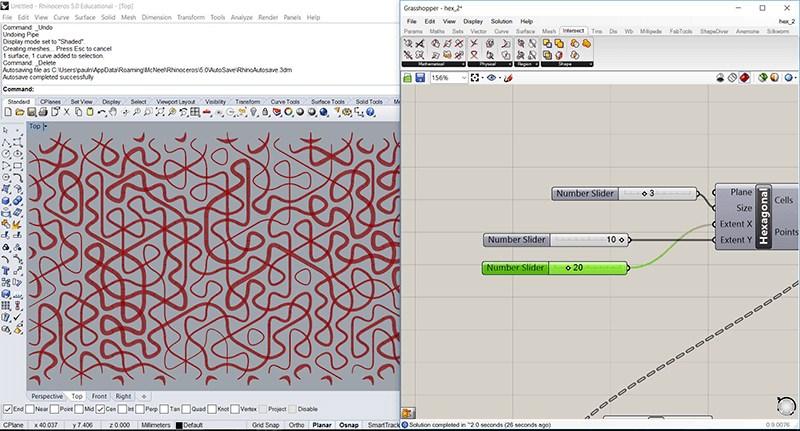Viewport: 800px width, 431px height.
Task: Open Rhino Curve menu
Action: 61,17
